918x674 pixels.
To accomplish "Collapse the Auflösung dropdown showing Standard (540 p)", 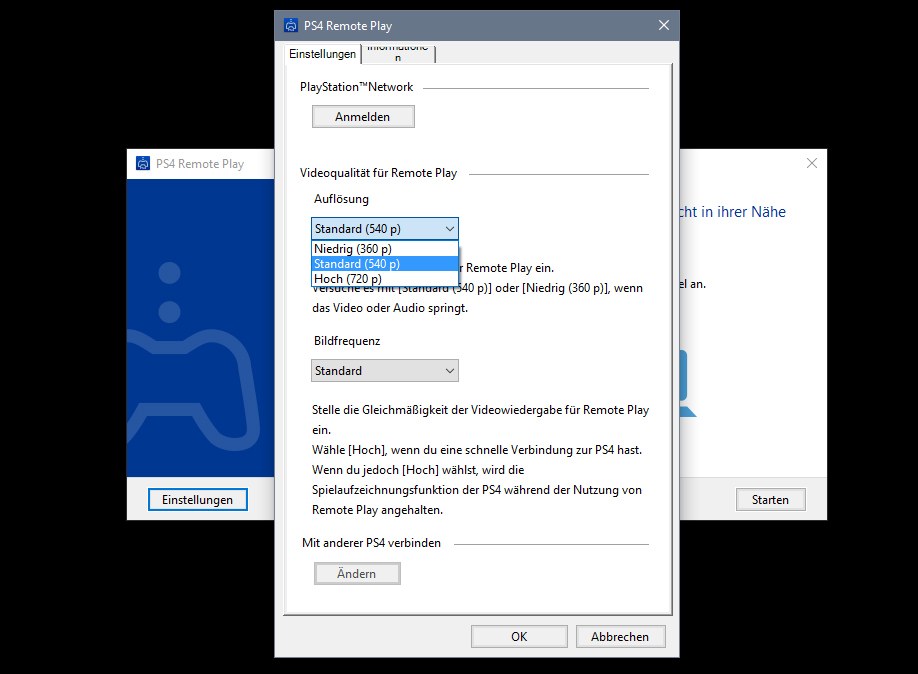I will [x=385, y=228].
